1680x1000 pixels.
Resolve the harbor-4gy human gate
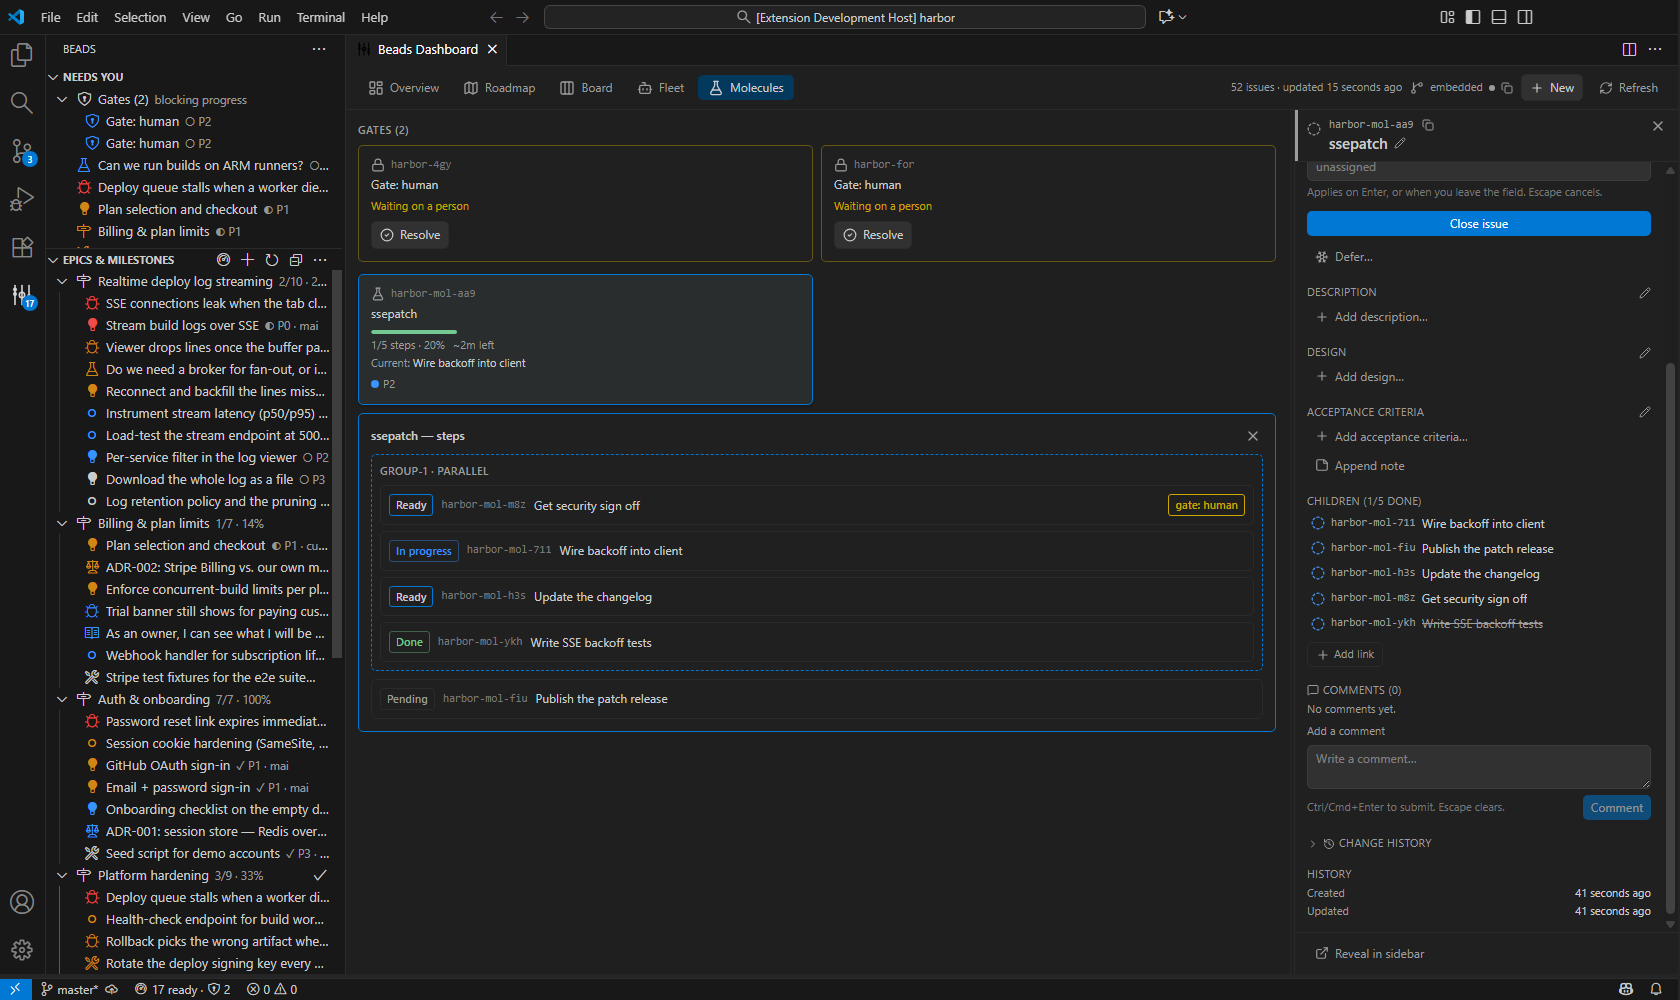pyautogui.click(x=410, y=235)
